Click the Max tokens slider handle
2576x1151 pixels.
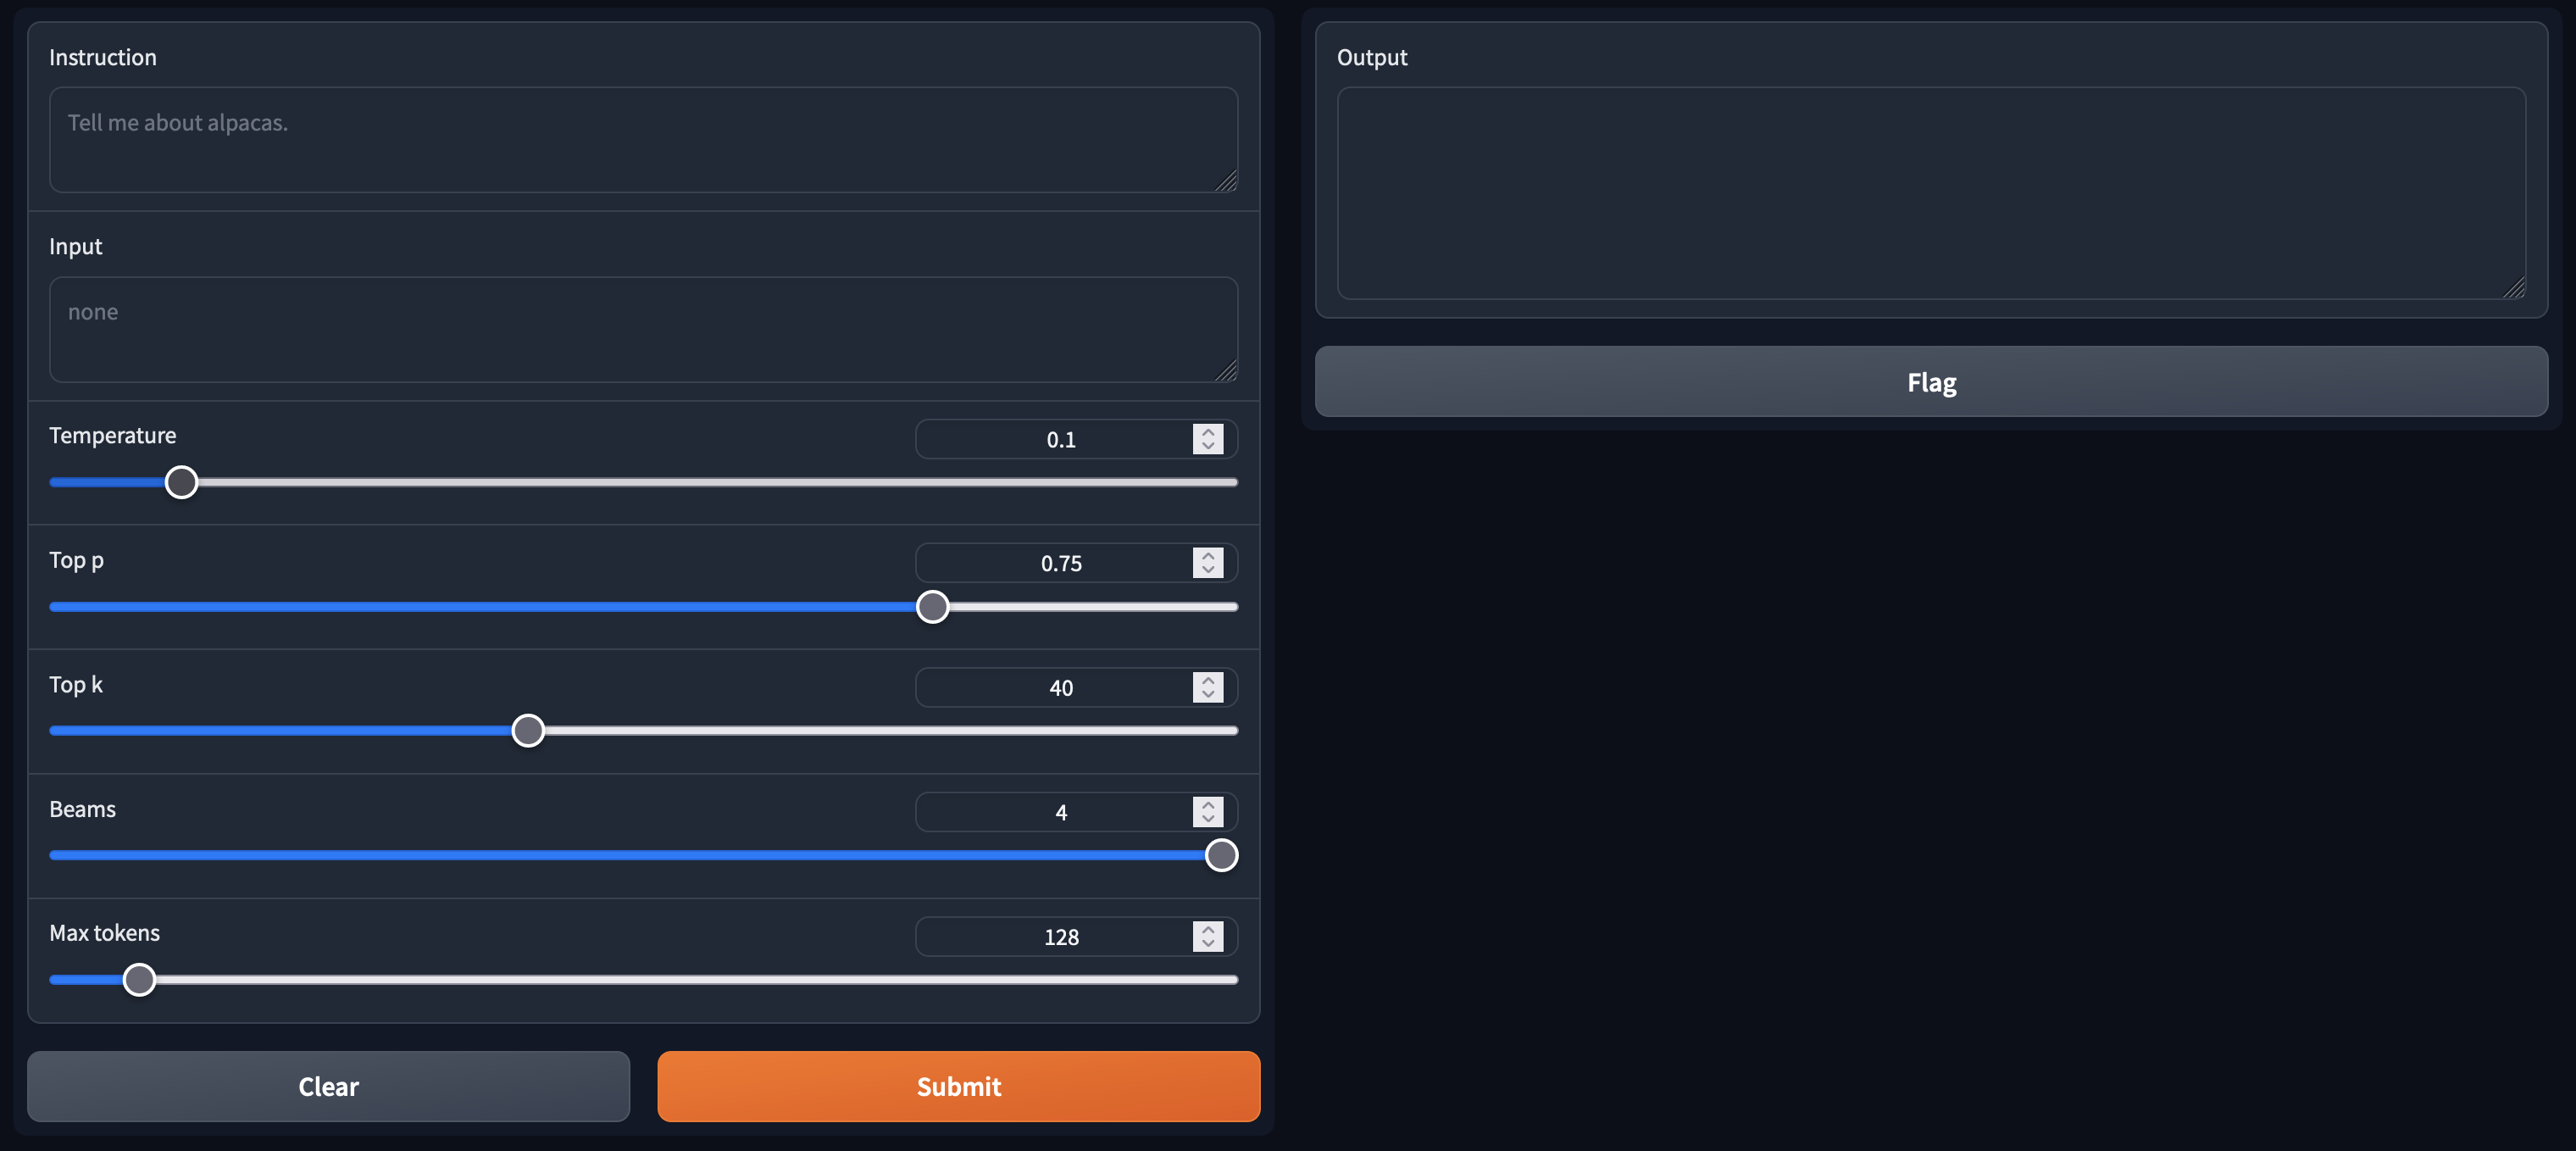[x=139, y=980]
